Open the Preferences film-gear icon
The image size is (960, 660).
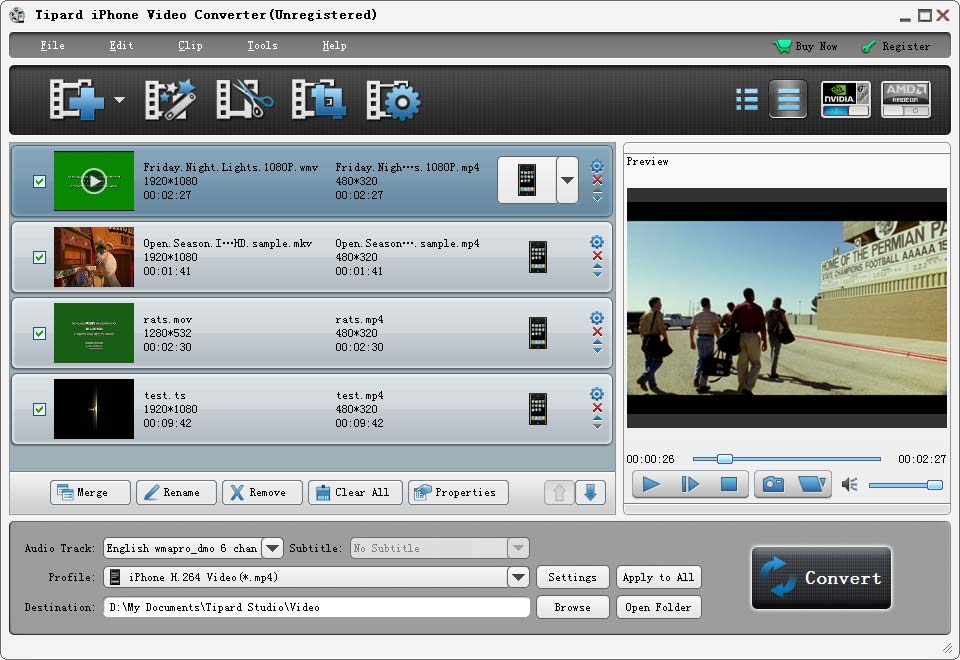[x=394, y=99]
